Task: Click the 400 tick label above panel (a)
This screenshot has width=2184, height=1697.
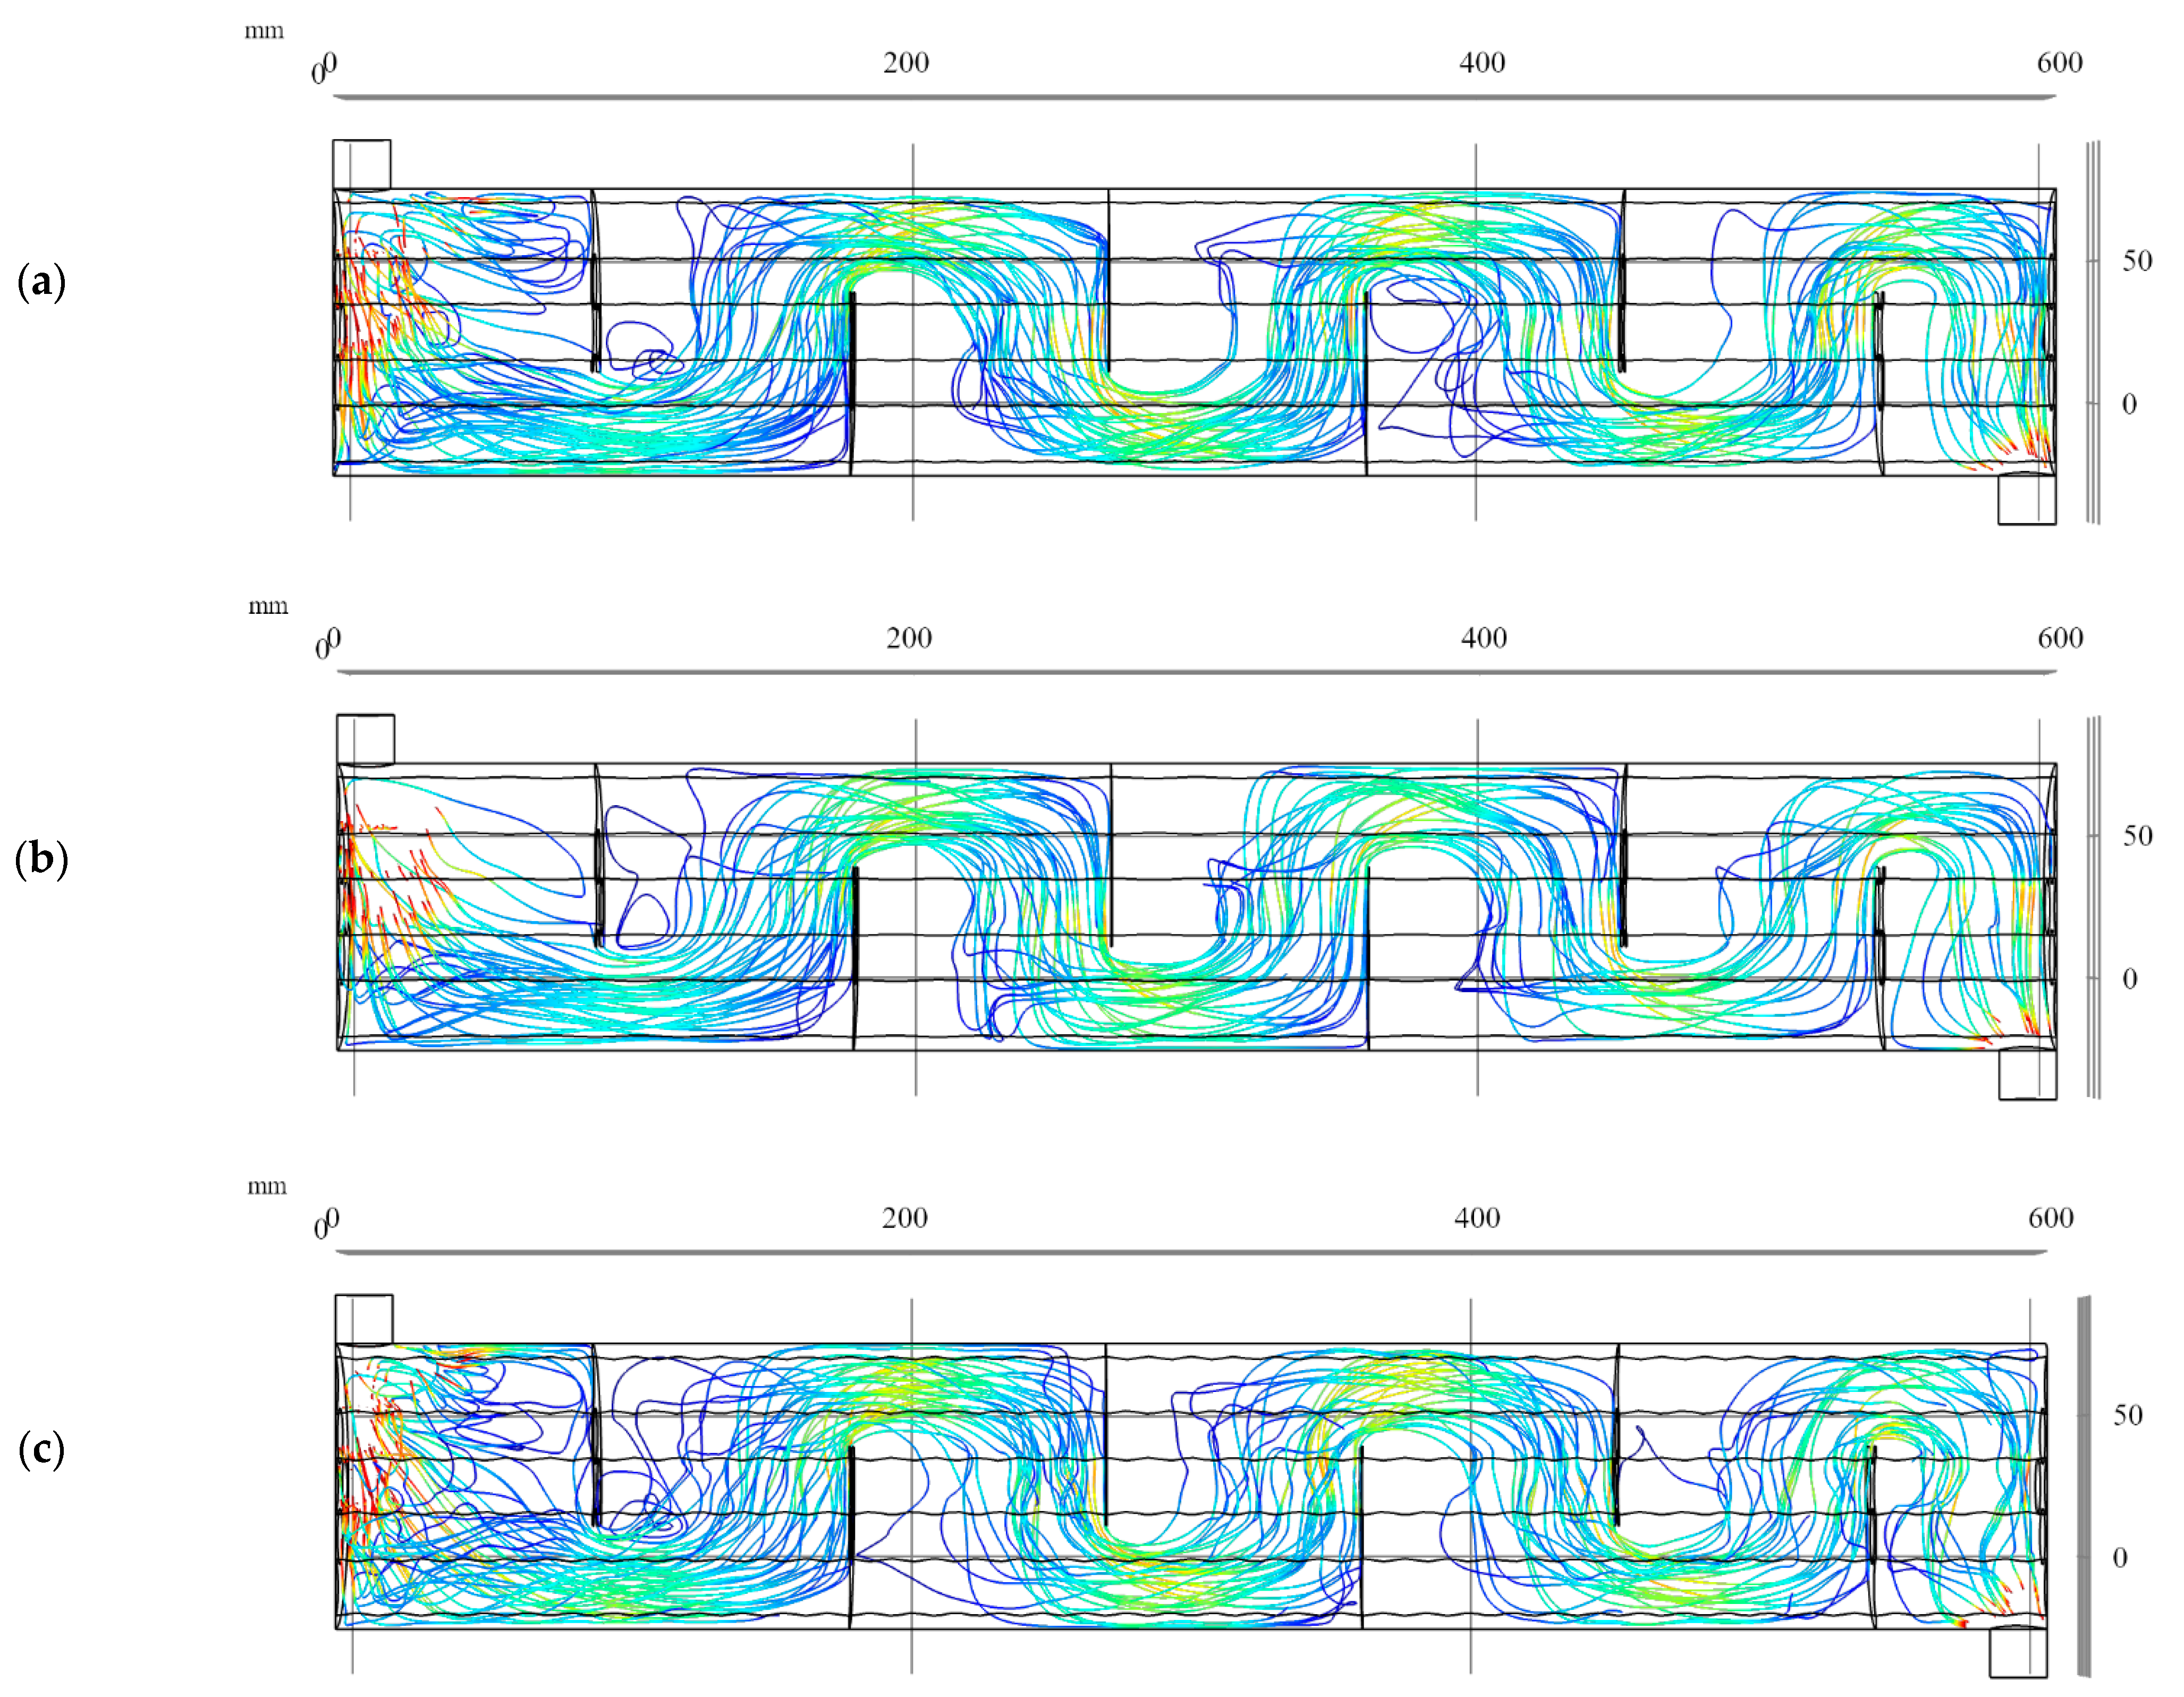Action: pos(1482,63)
